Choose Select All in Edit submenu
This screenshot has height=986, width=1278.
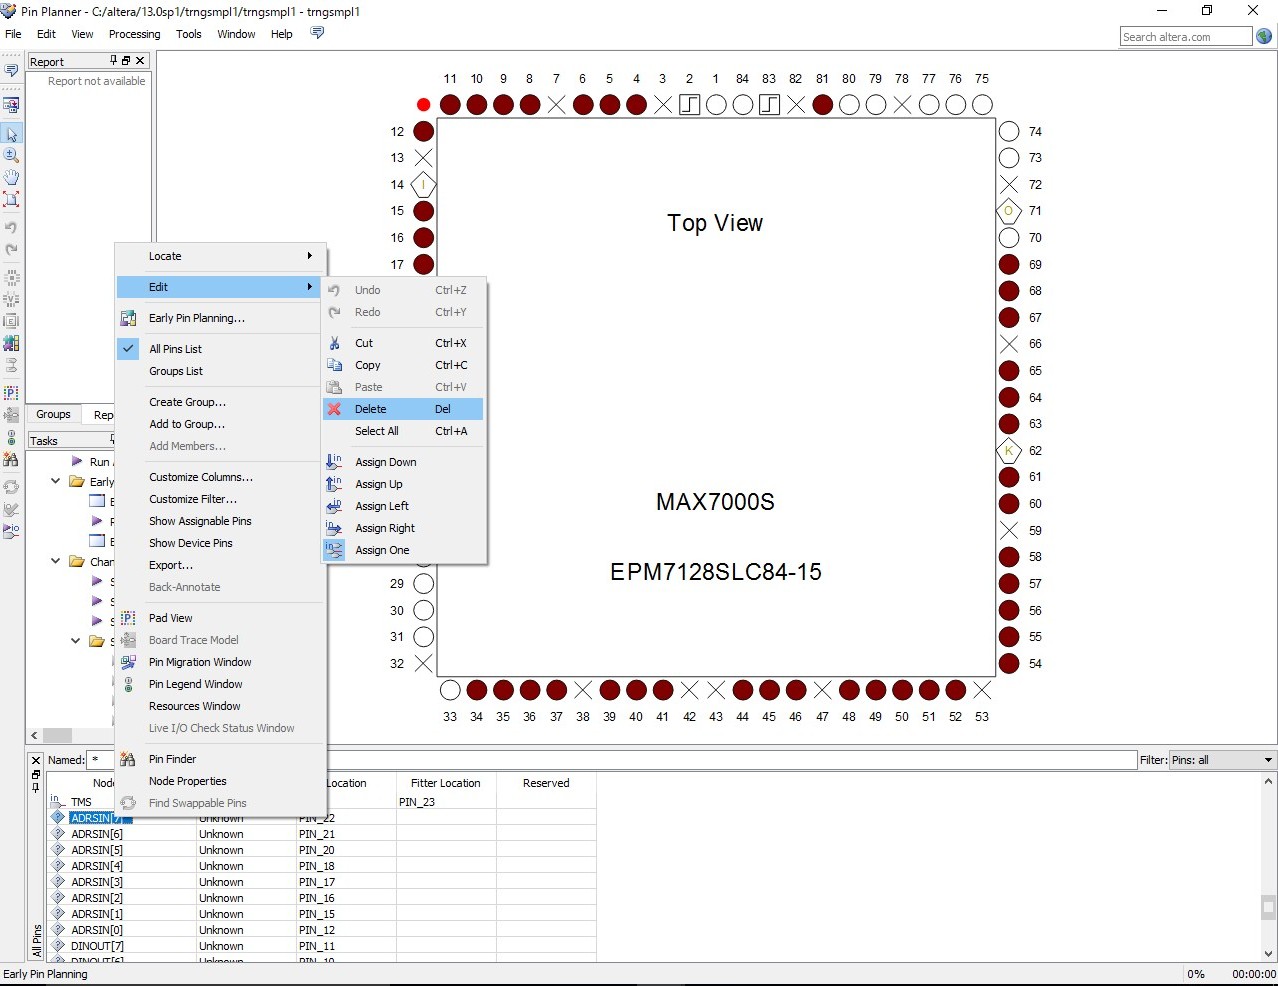[403, 431]
